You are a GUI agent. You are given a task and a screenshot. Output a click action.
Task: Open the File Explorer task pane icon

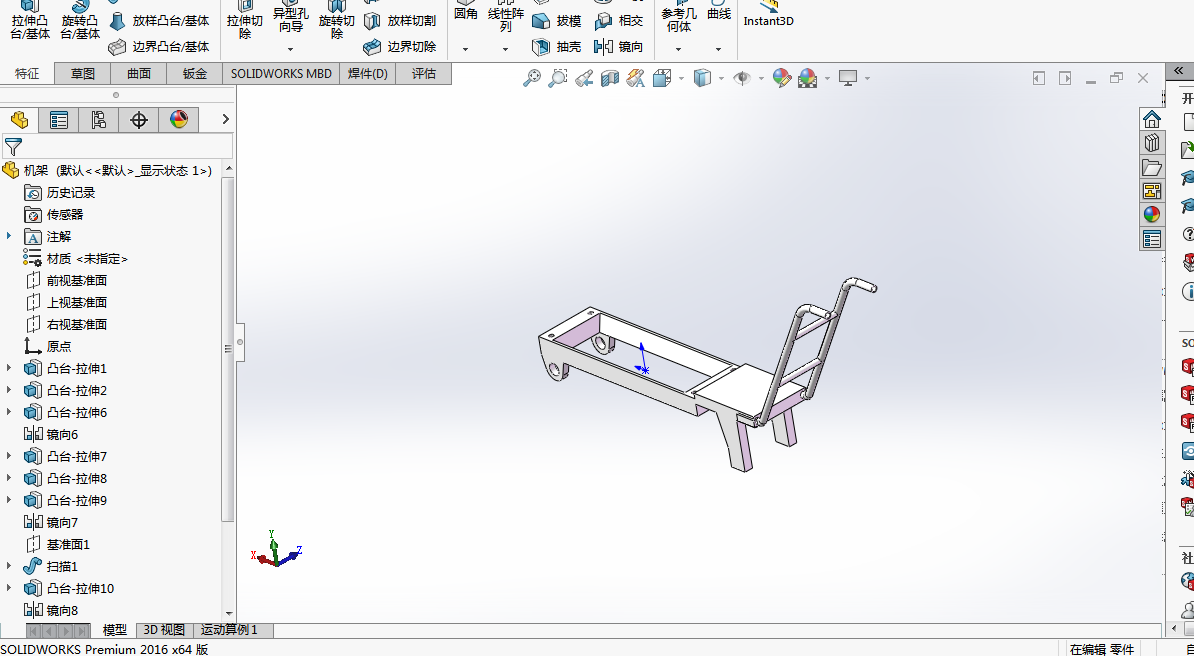(1151, 167)
